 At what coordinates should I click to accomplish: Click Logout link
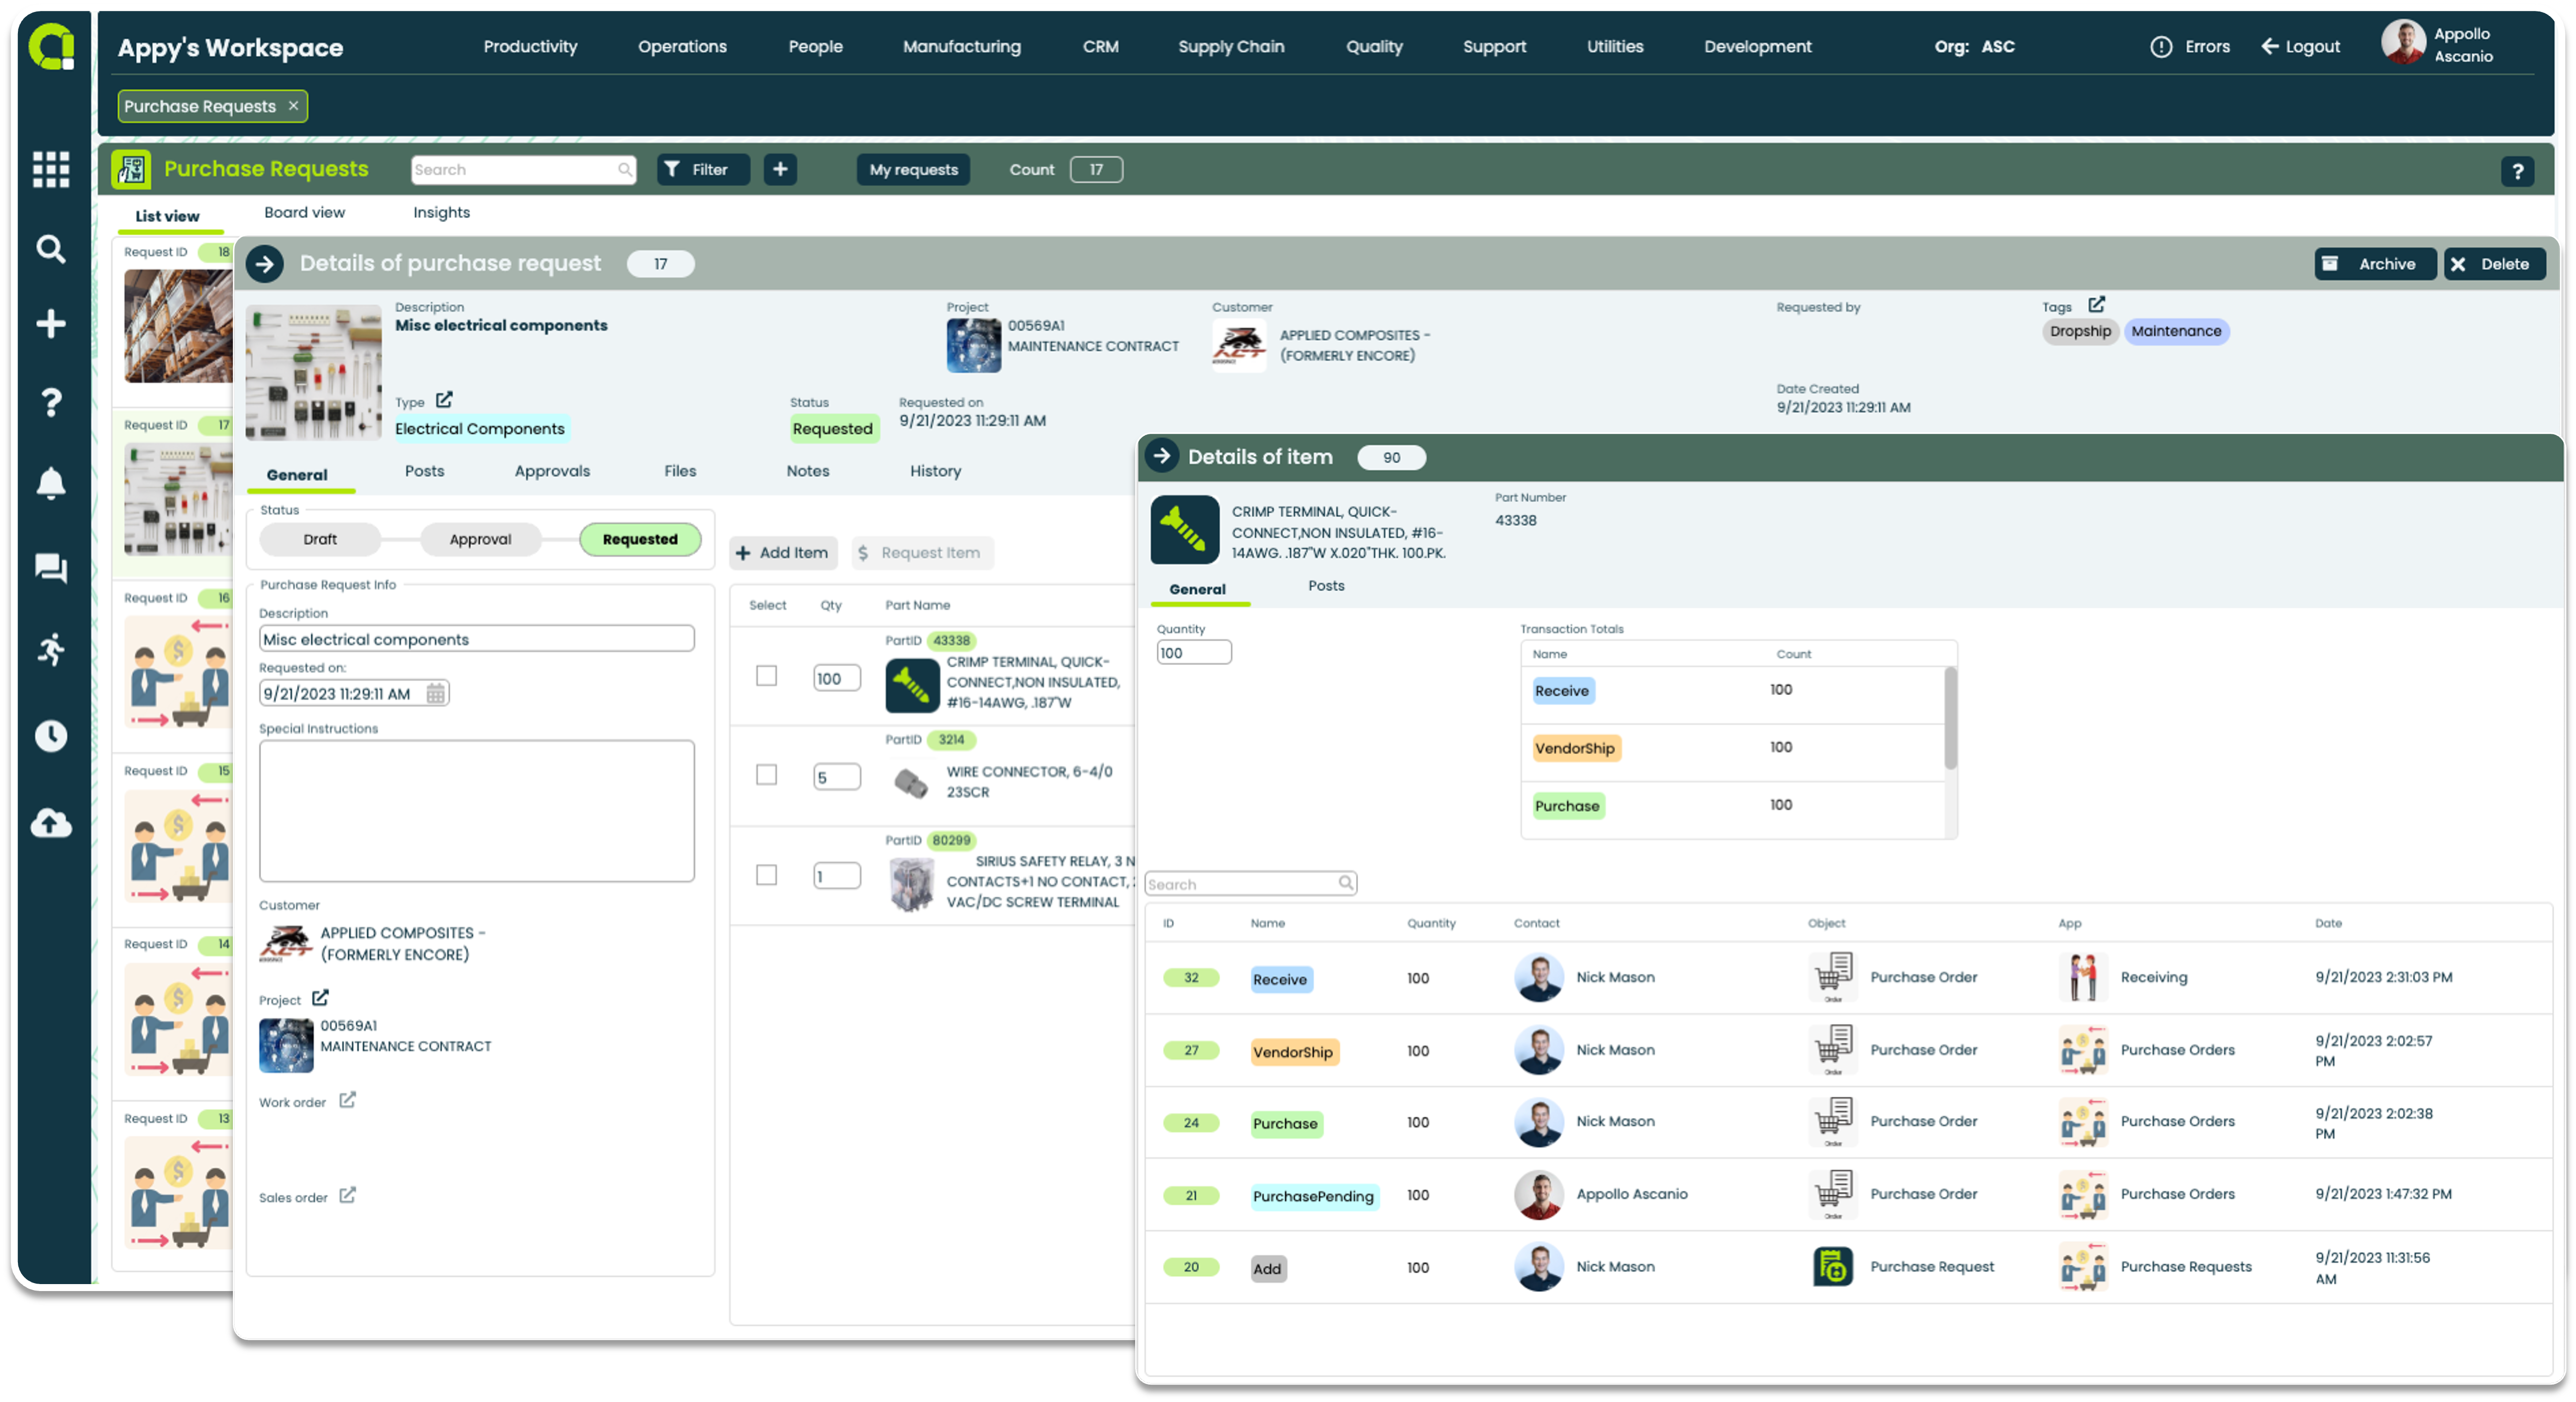click(2300, 47)
